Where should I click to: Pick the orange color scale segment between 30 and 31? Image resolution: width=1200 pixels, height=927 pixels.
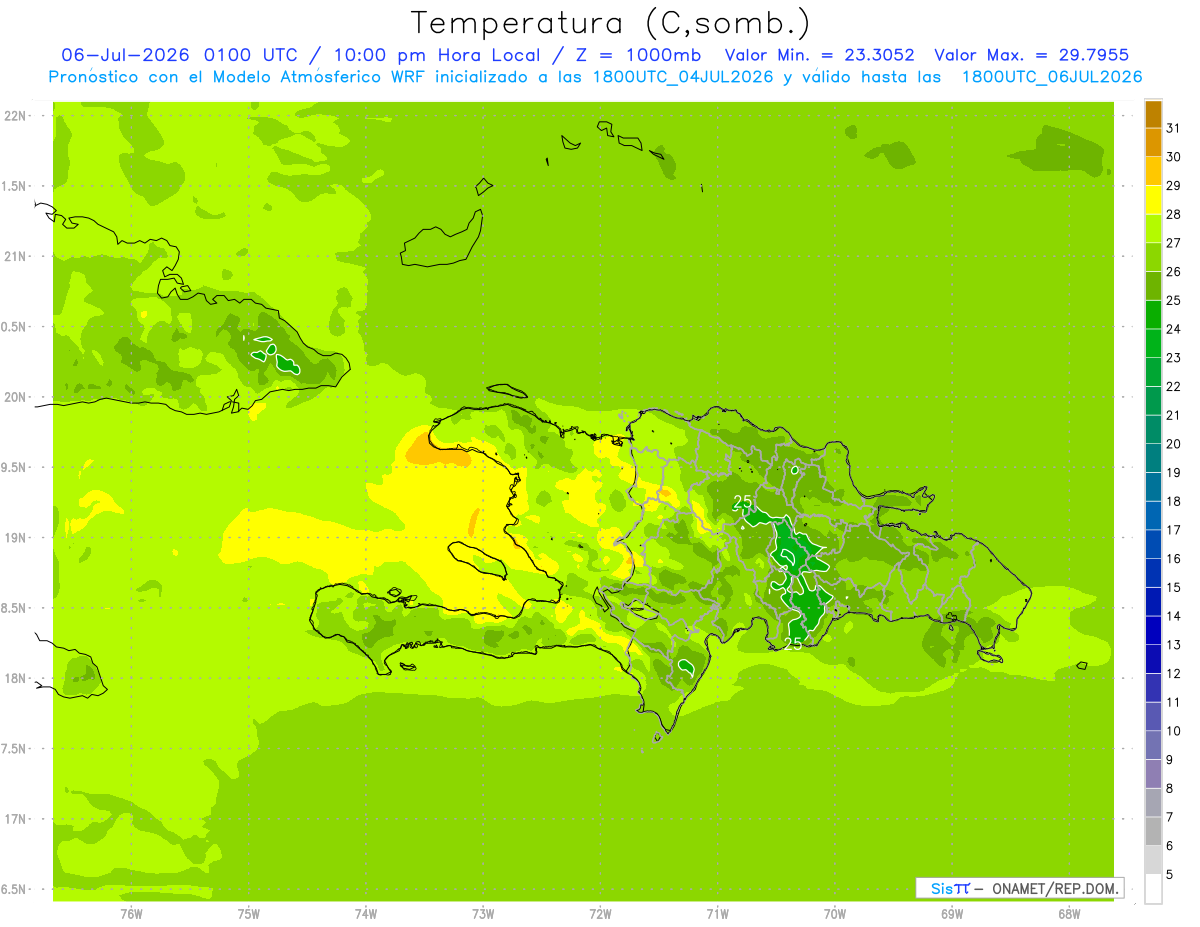1153,142
